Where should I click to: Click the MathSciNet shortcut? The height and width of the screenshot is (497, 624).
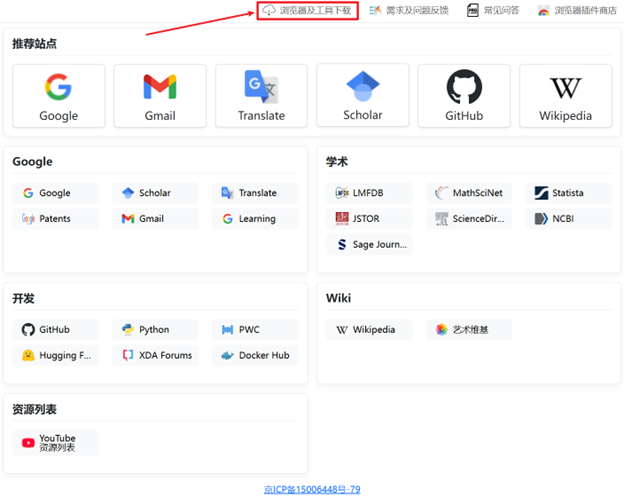pos(468,193)
